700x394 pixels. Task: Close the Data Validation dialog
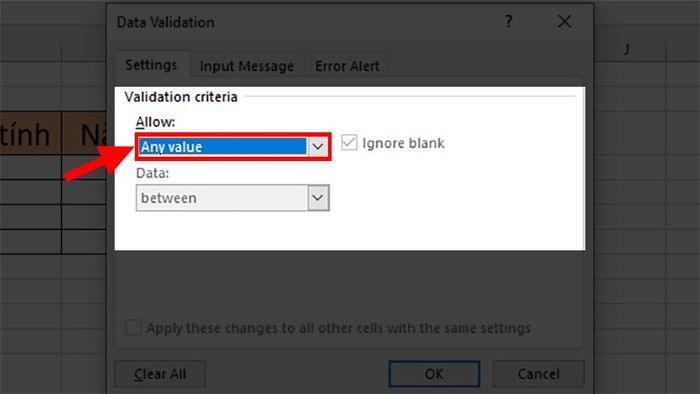click(x=564, y=21)
